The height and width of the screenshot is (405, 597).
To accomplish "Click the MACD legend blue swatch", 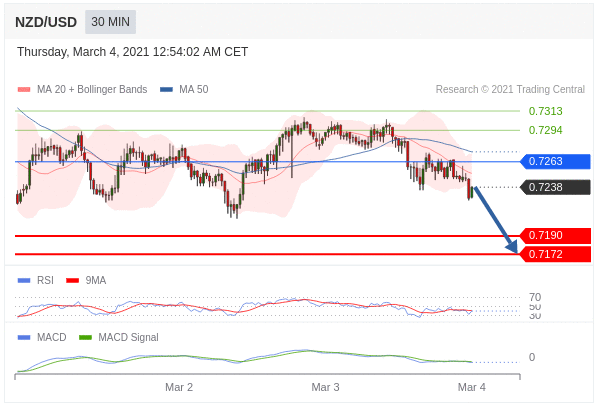I will click(x=24, y=337).
